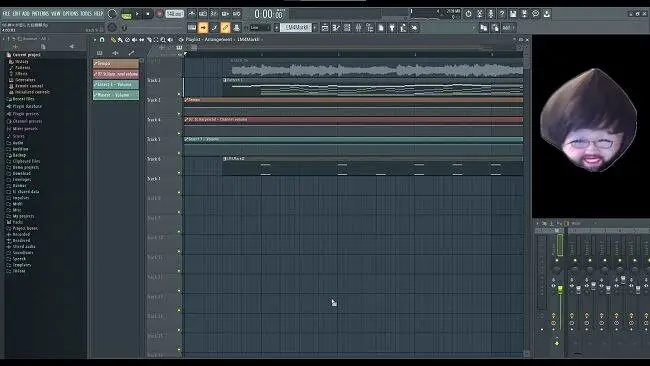The width and height of the screenshot is (650, 366).
Task: Expand Current project in browser
Action: click(26, 55)
